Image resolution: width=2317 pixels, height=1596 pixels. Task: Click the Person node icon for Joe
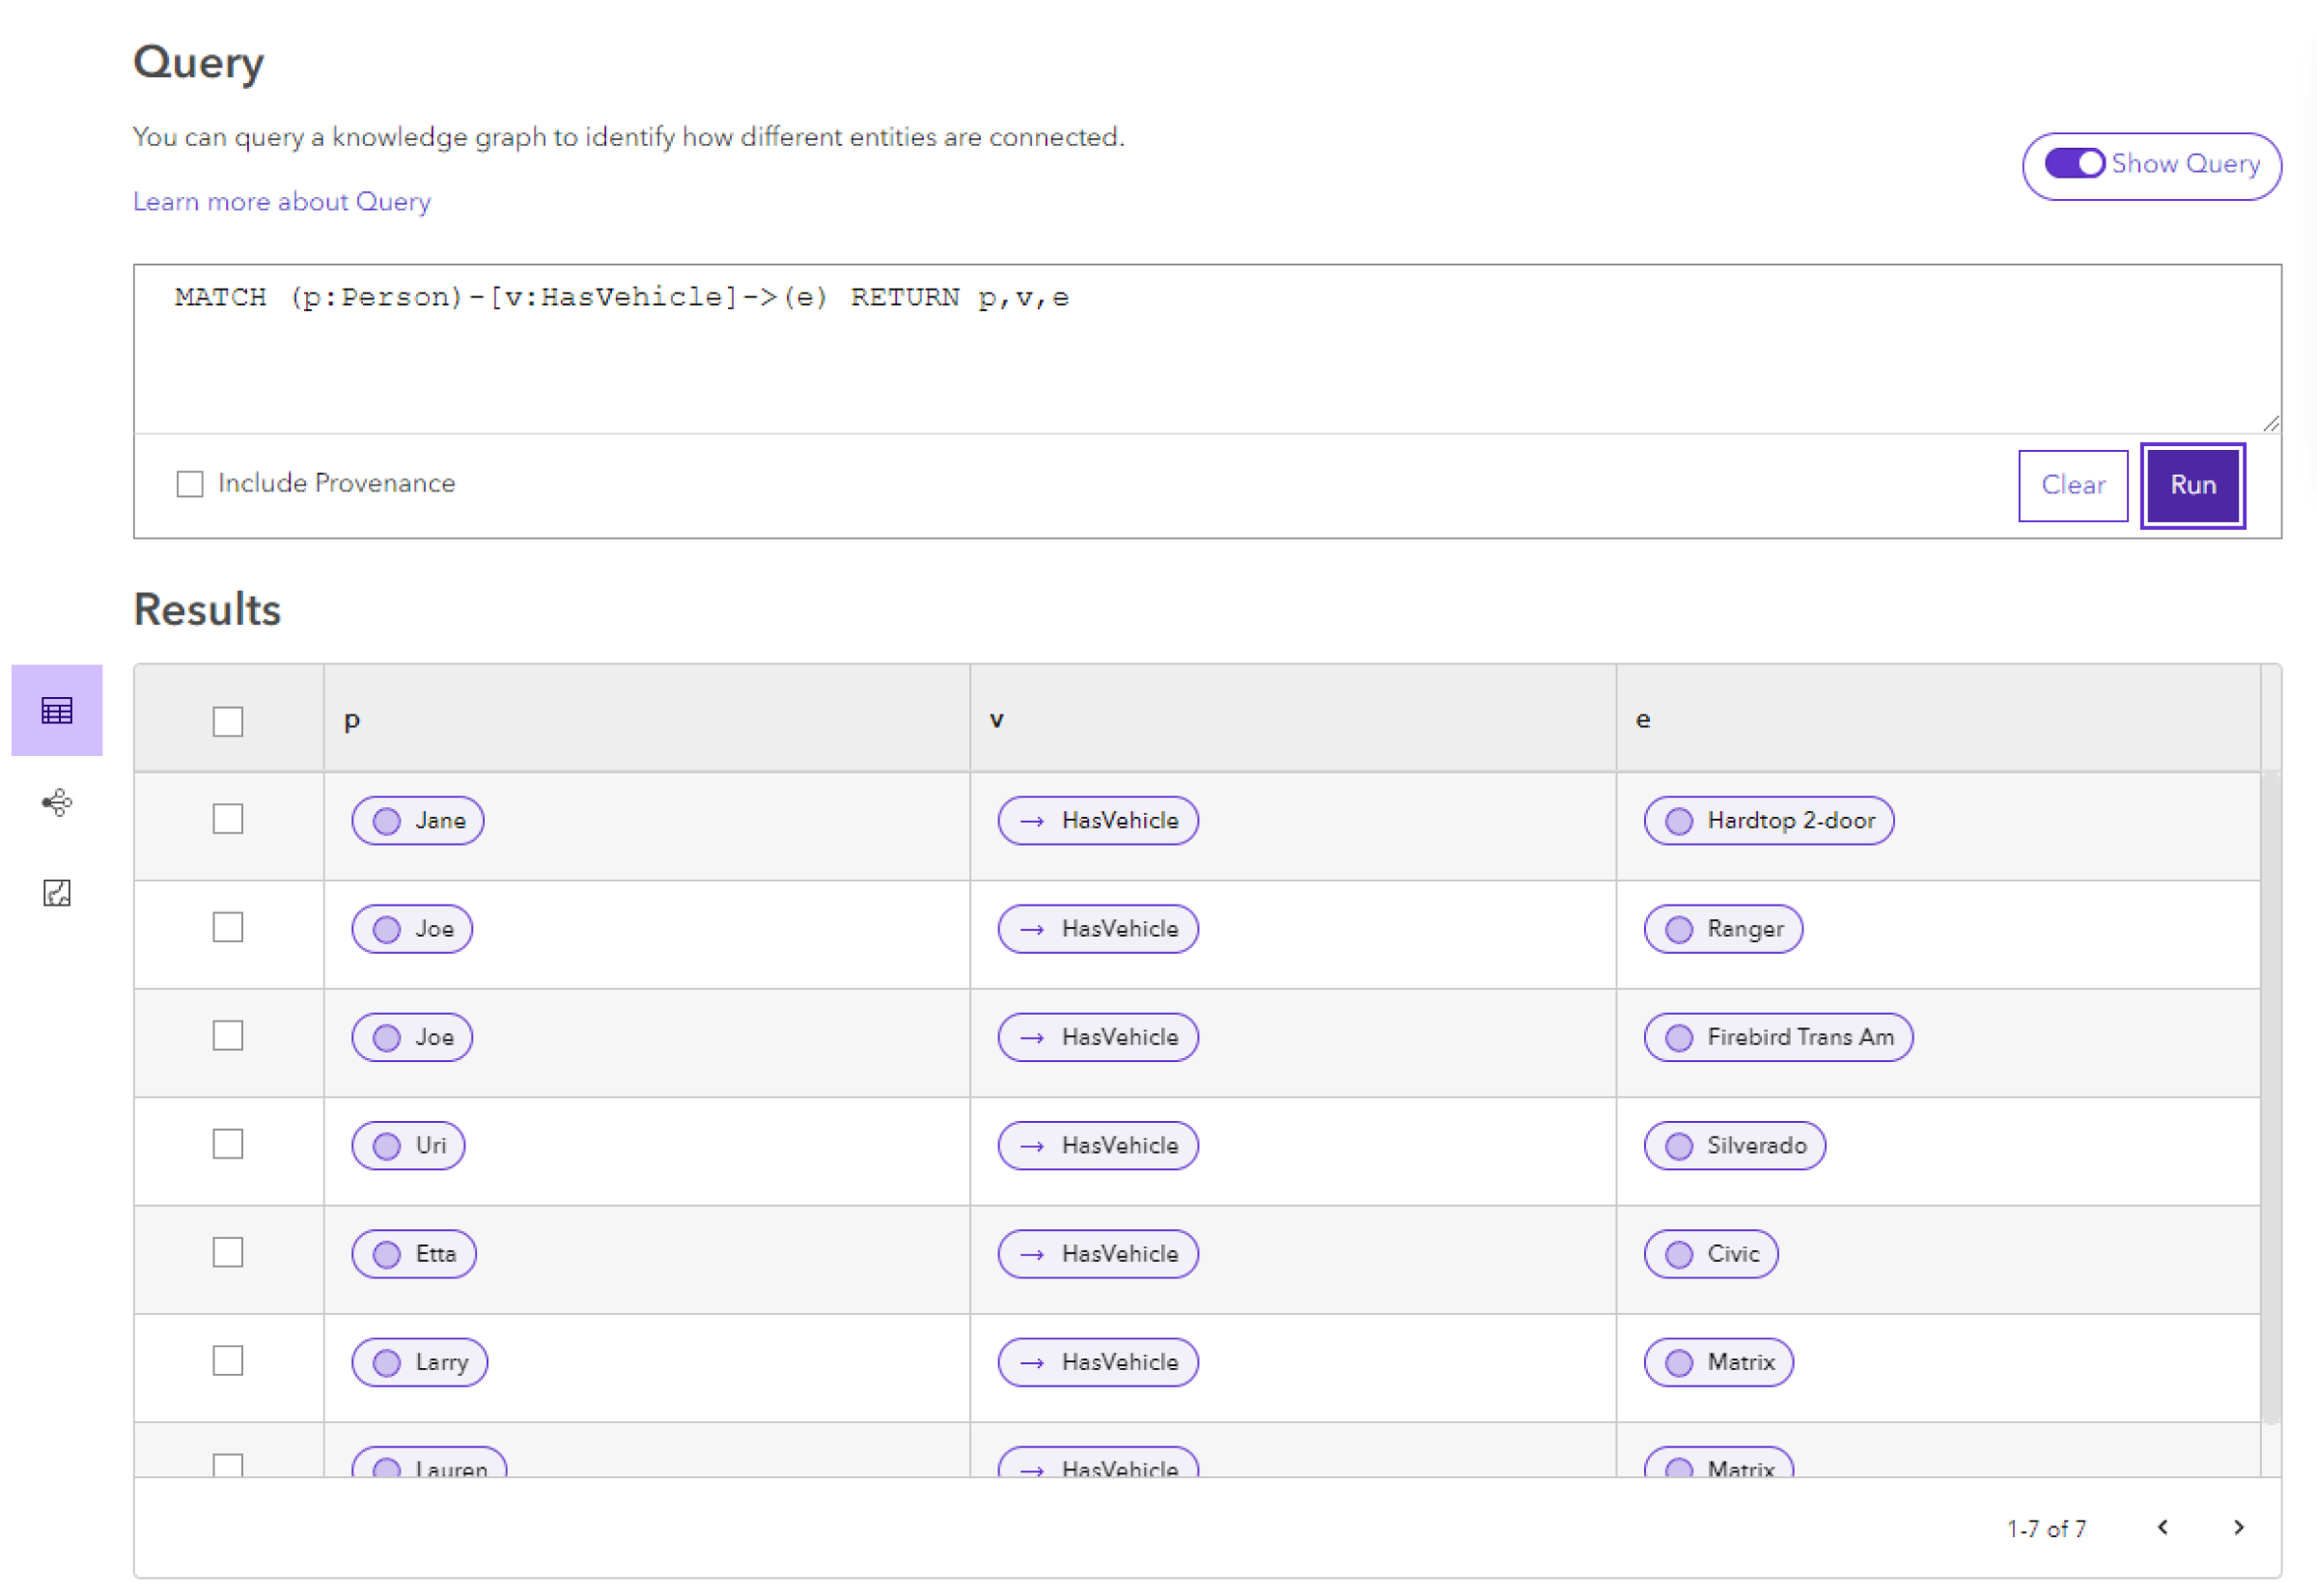tap(385, 929)
